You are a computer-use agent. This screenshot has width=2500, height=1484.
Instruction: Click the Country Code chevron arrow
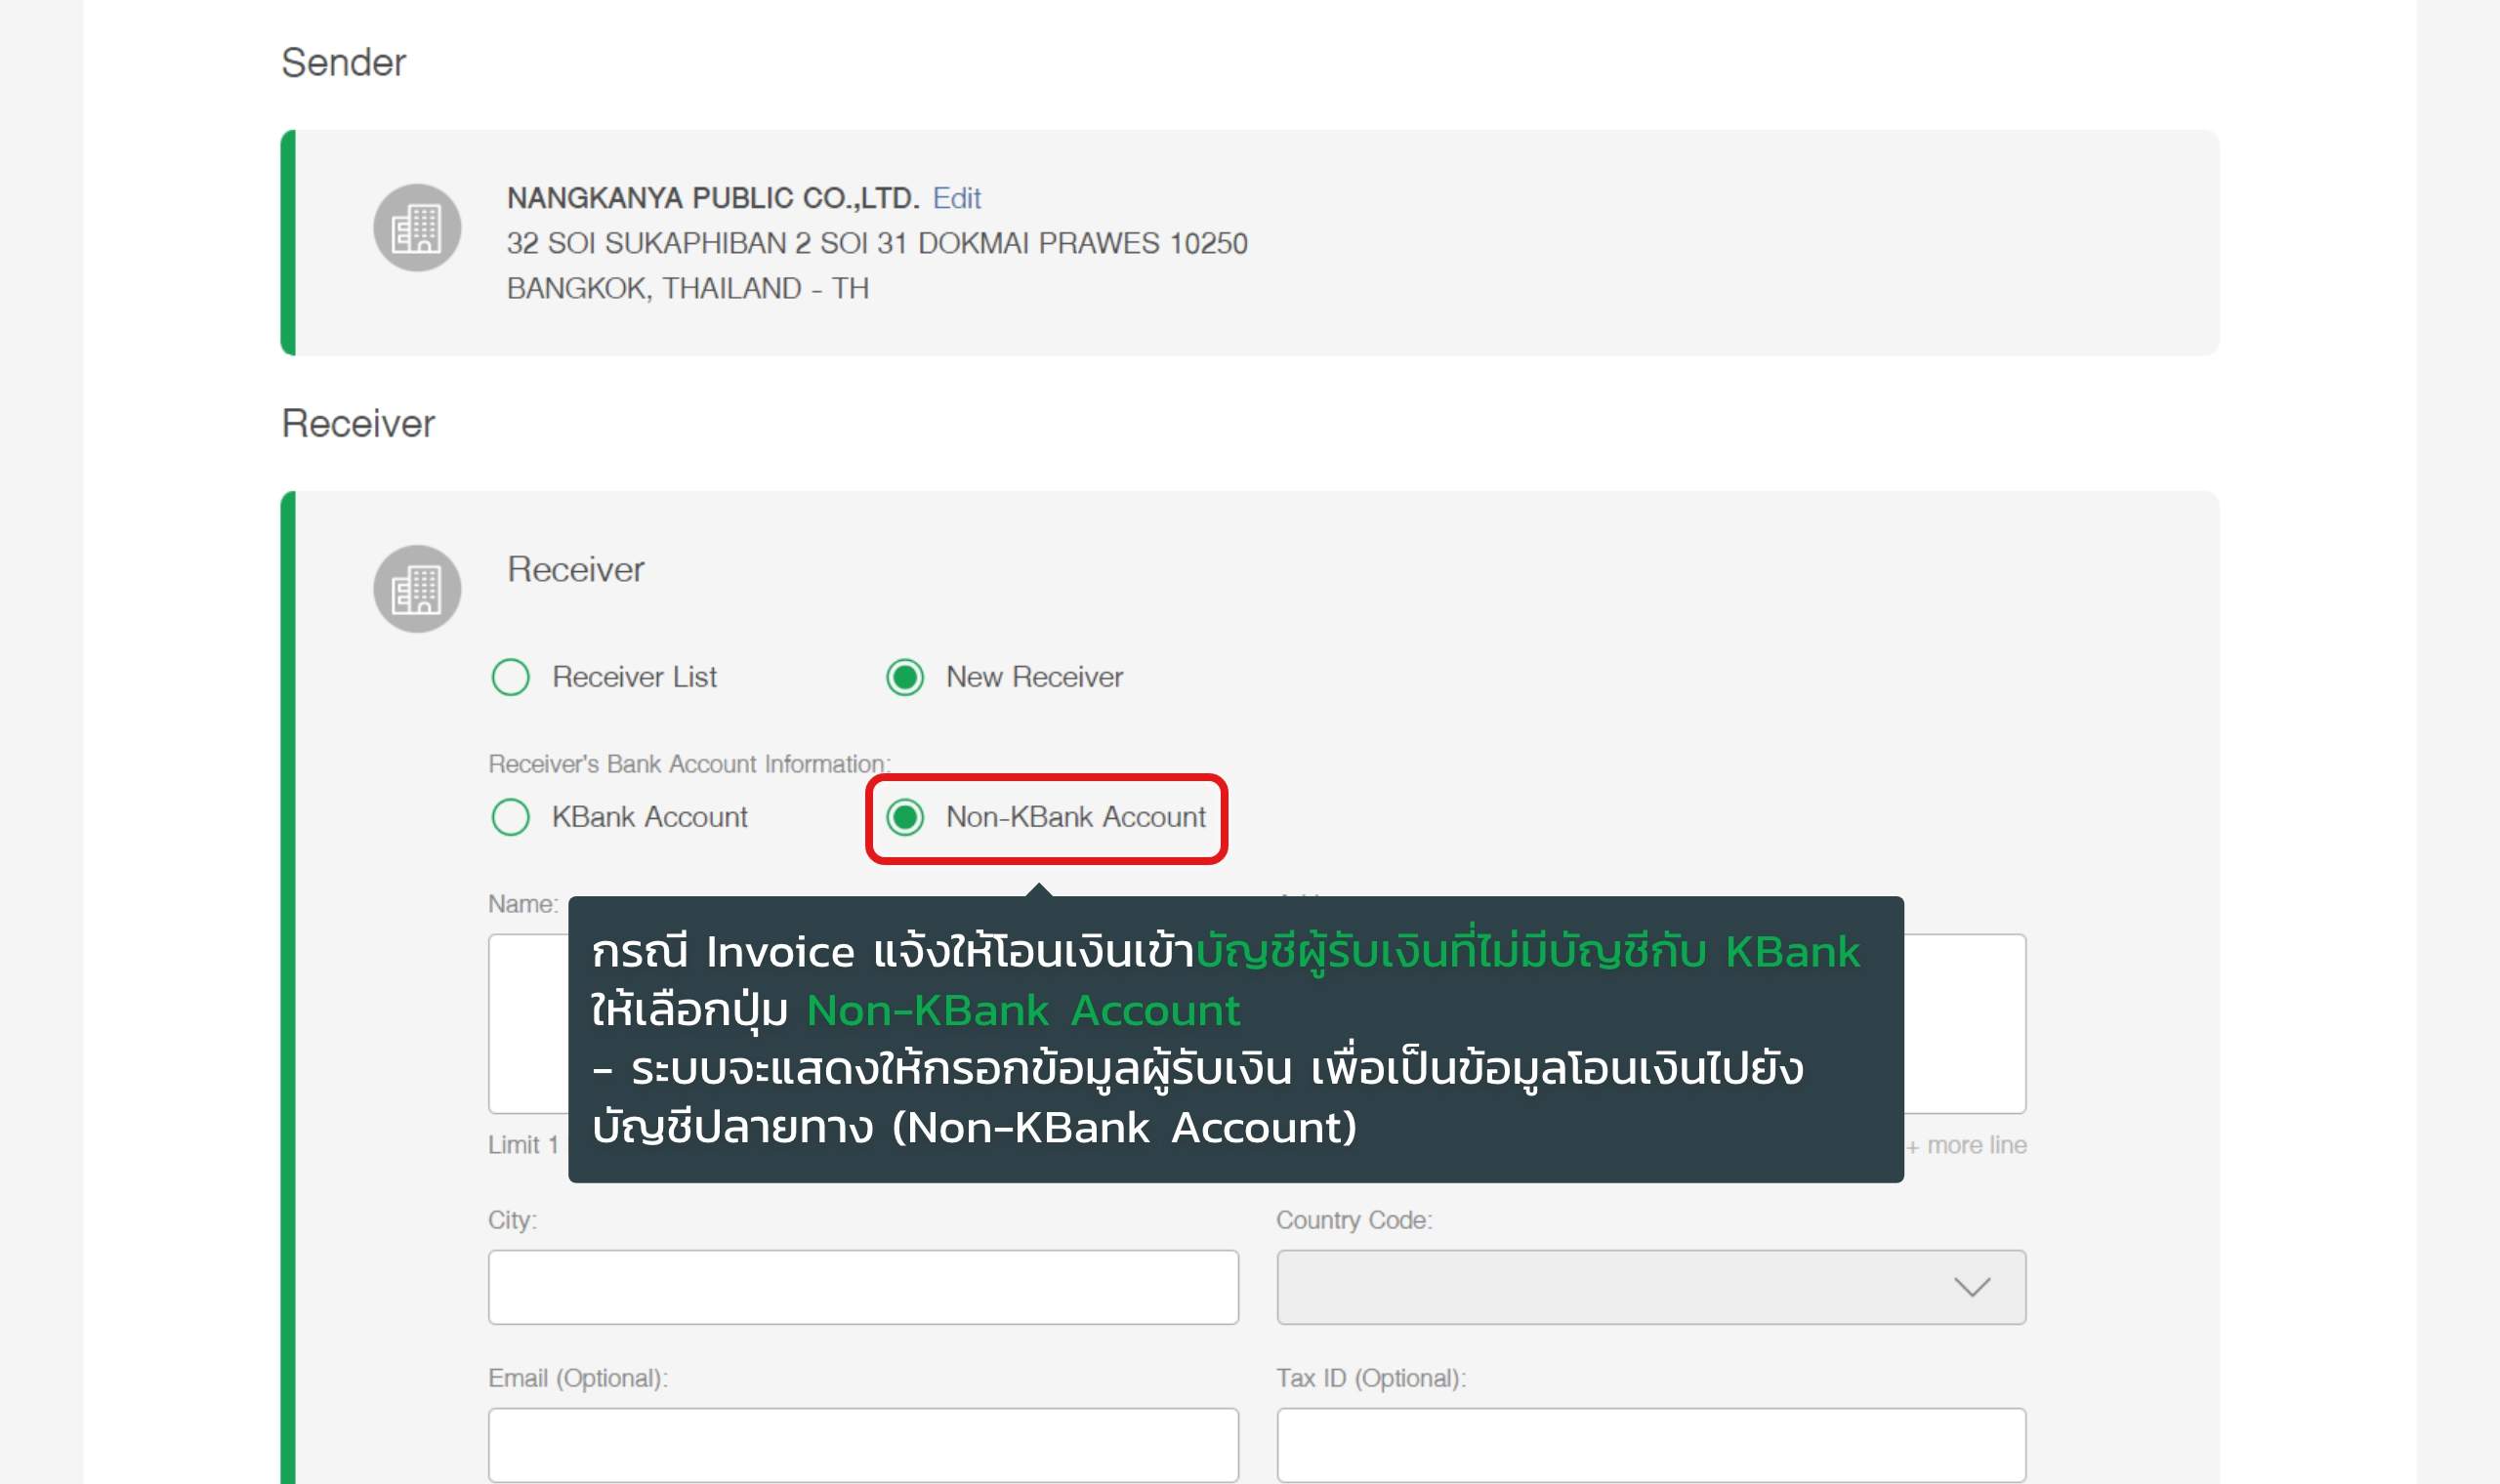pyautogui.click(x=1971, y=1287)
